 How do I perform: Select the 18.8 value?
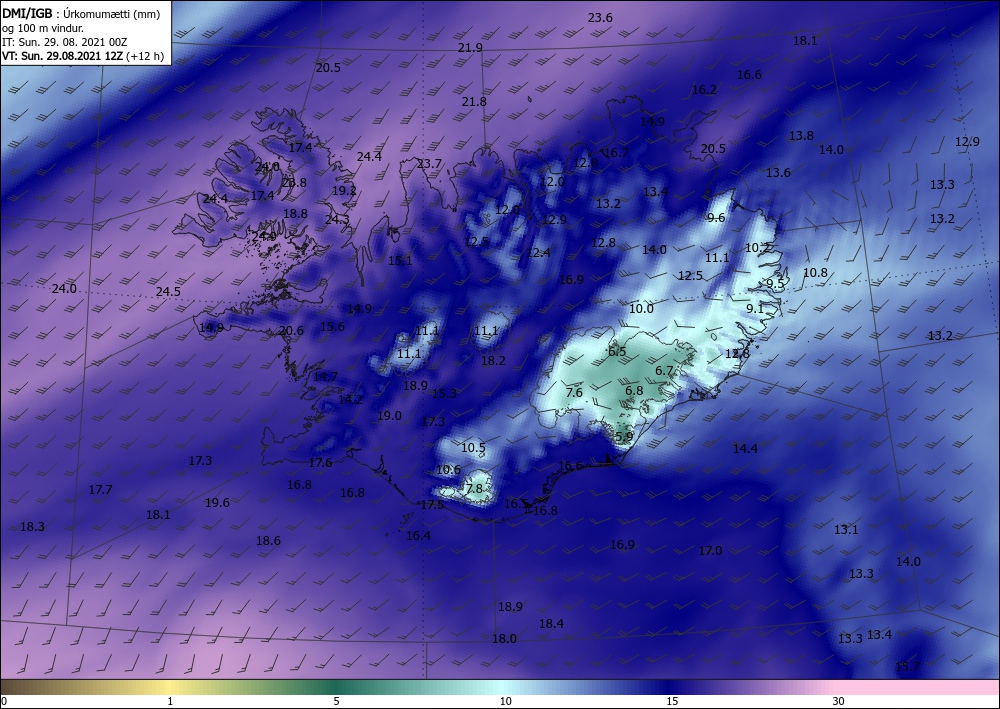pos(295,214)
